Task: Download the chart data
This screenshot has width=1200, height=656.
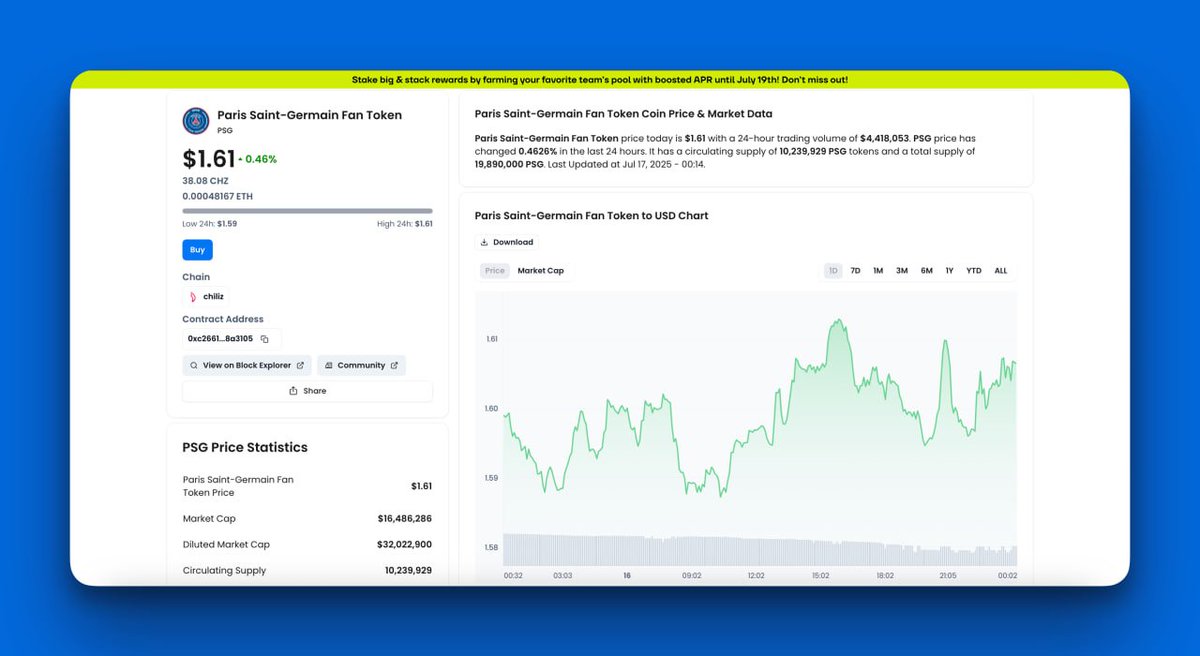Action: (507, 242)
